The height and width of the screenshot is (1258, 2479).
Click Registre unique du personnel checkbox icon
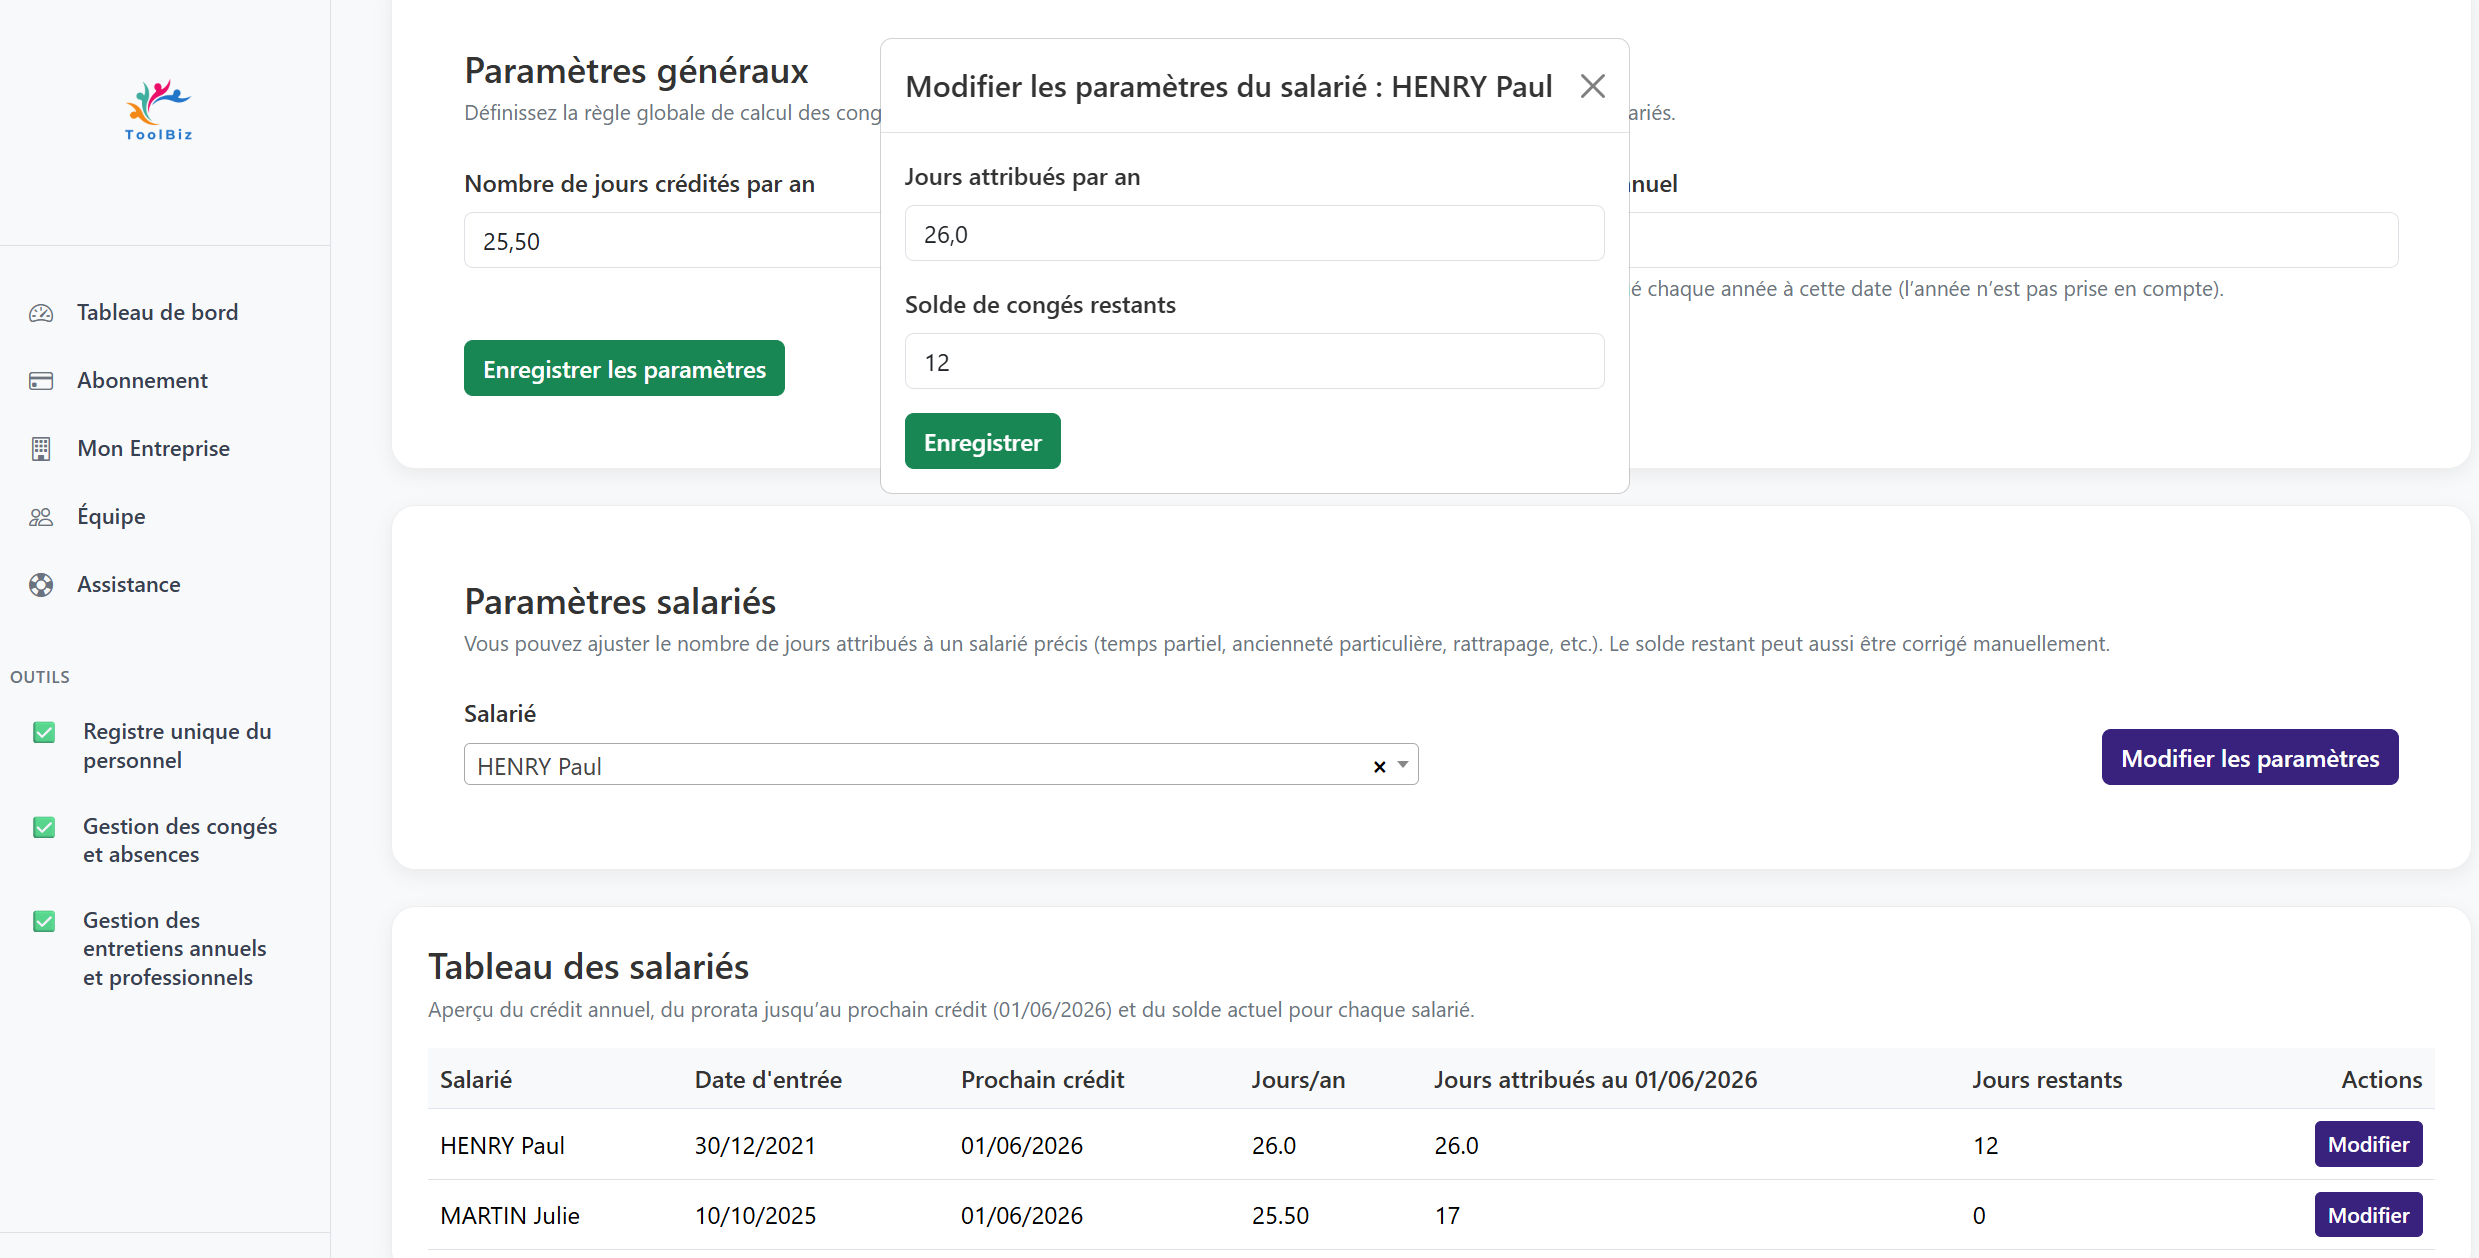pos(44,733)
